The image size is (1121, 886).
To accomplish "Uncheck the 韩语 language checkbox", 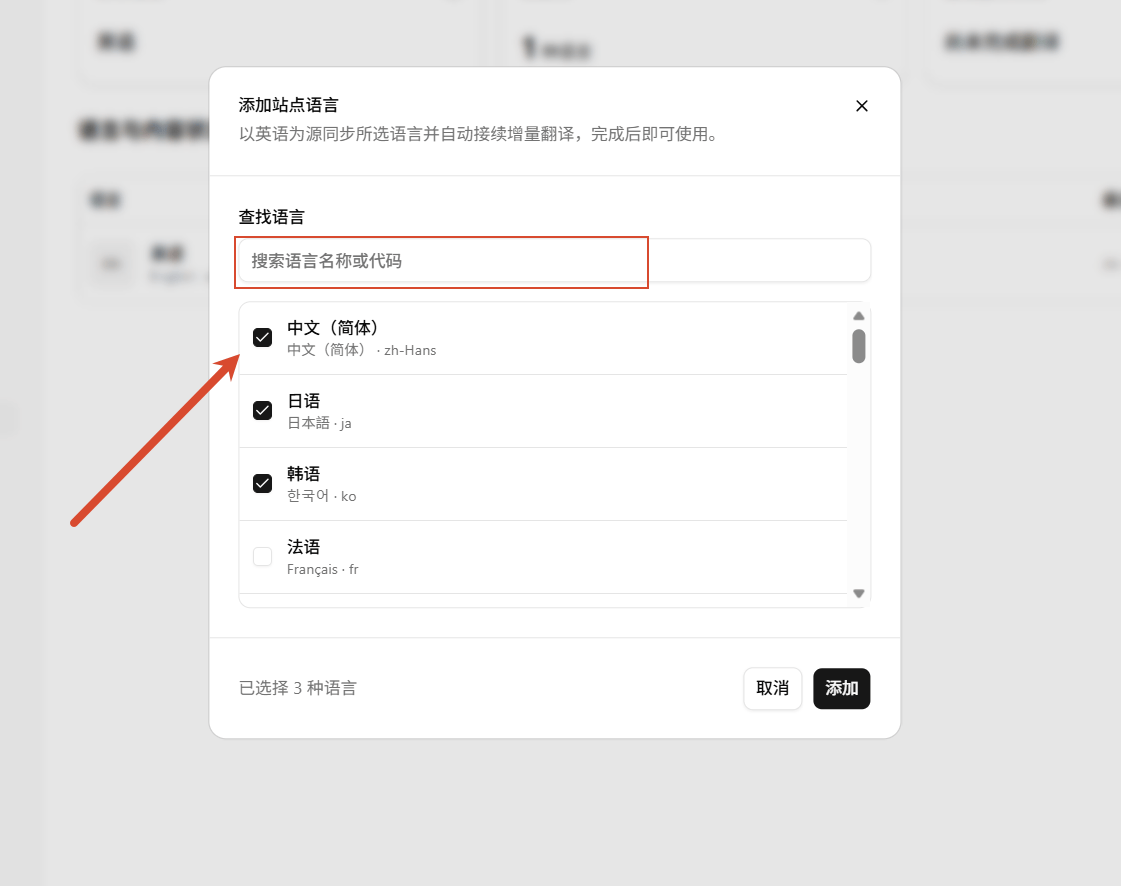I will point(262,483).
